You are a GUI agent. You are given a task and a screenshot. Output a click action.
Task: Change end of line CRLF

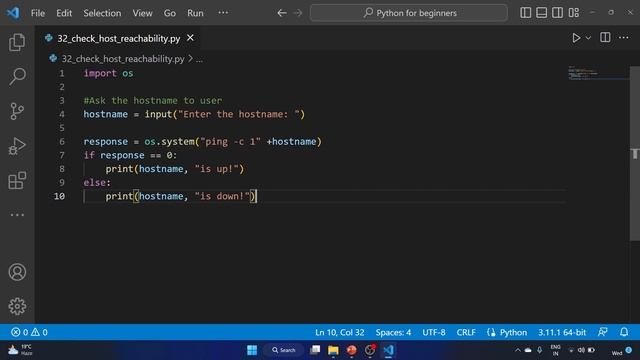point(466,332)
